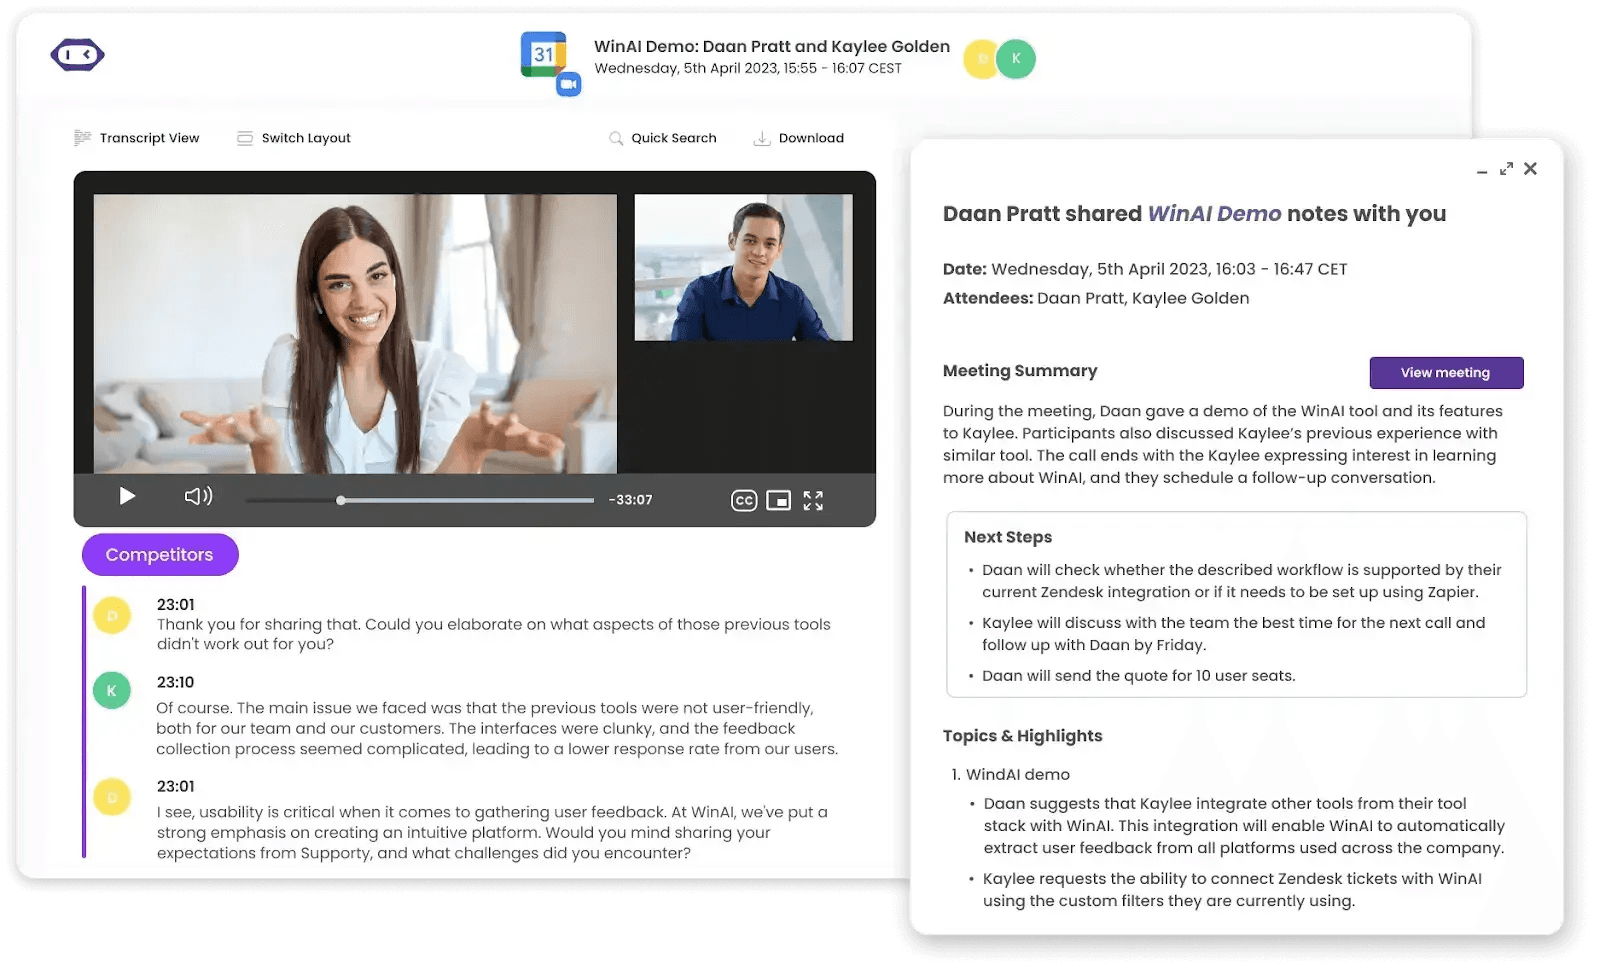Screen dimensions: 1600x971
Task: Click Kaylee's green avatar in header
Action: click(1016, 59)
